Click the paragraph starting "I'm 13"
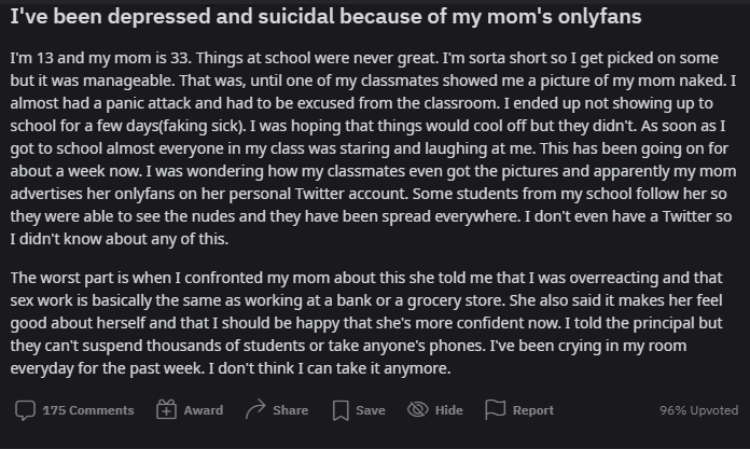Screen dimensions: 750x449 coord(373,148)
